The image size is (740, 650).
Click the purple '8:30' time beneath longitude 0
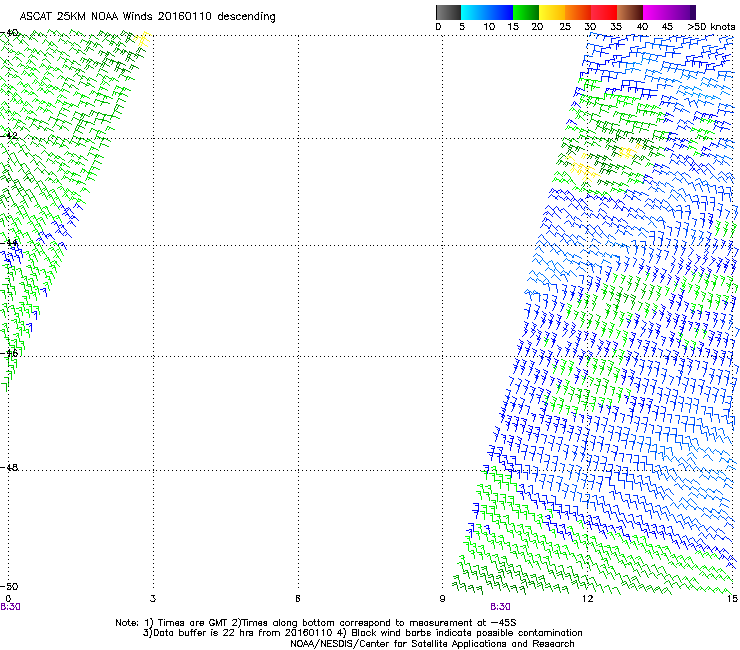click(10, 607)
